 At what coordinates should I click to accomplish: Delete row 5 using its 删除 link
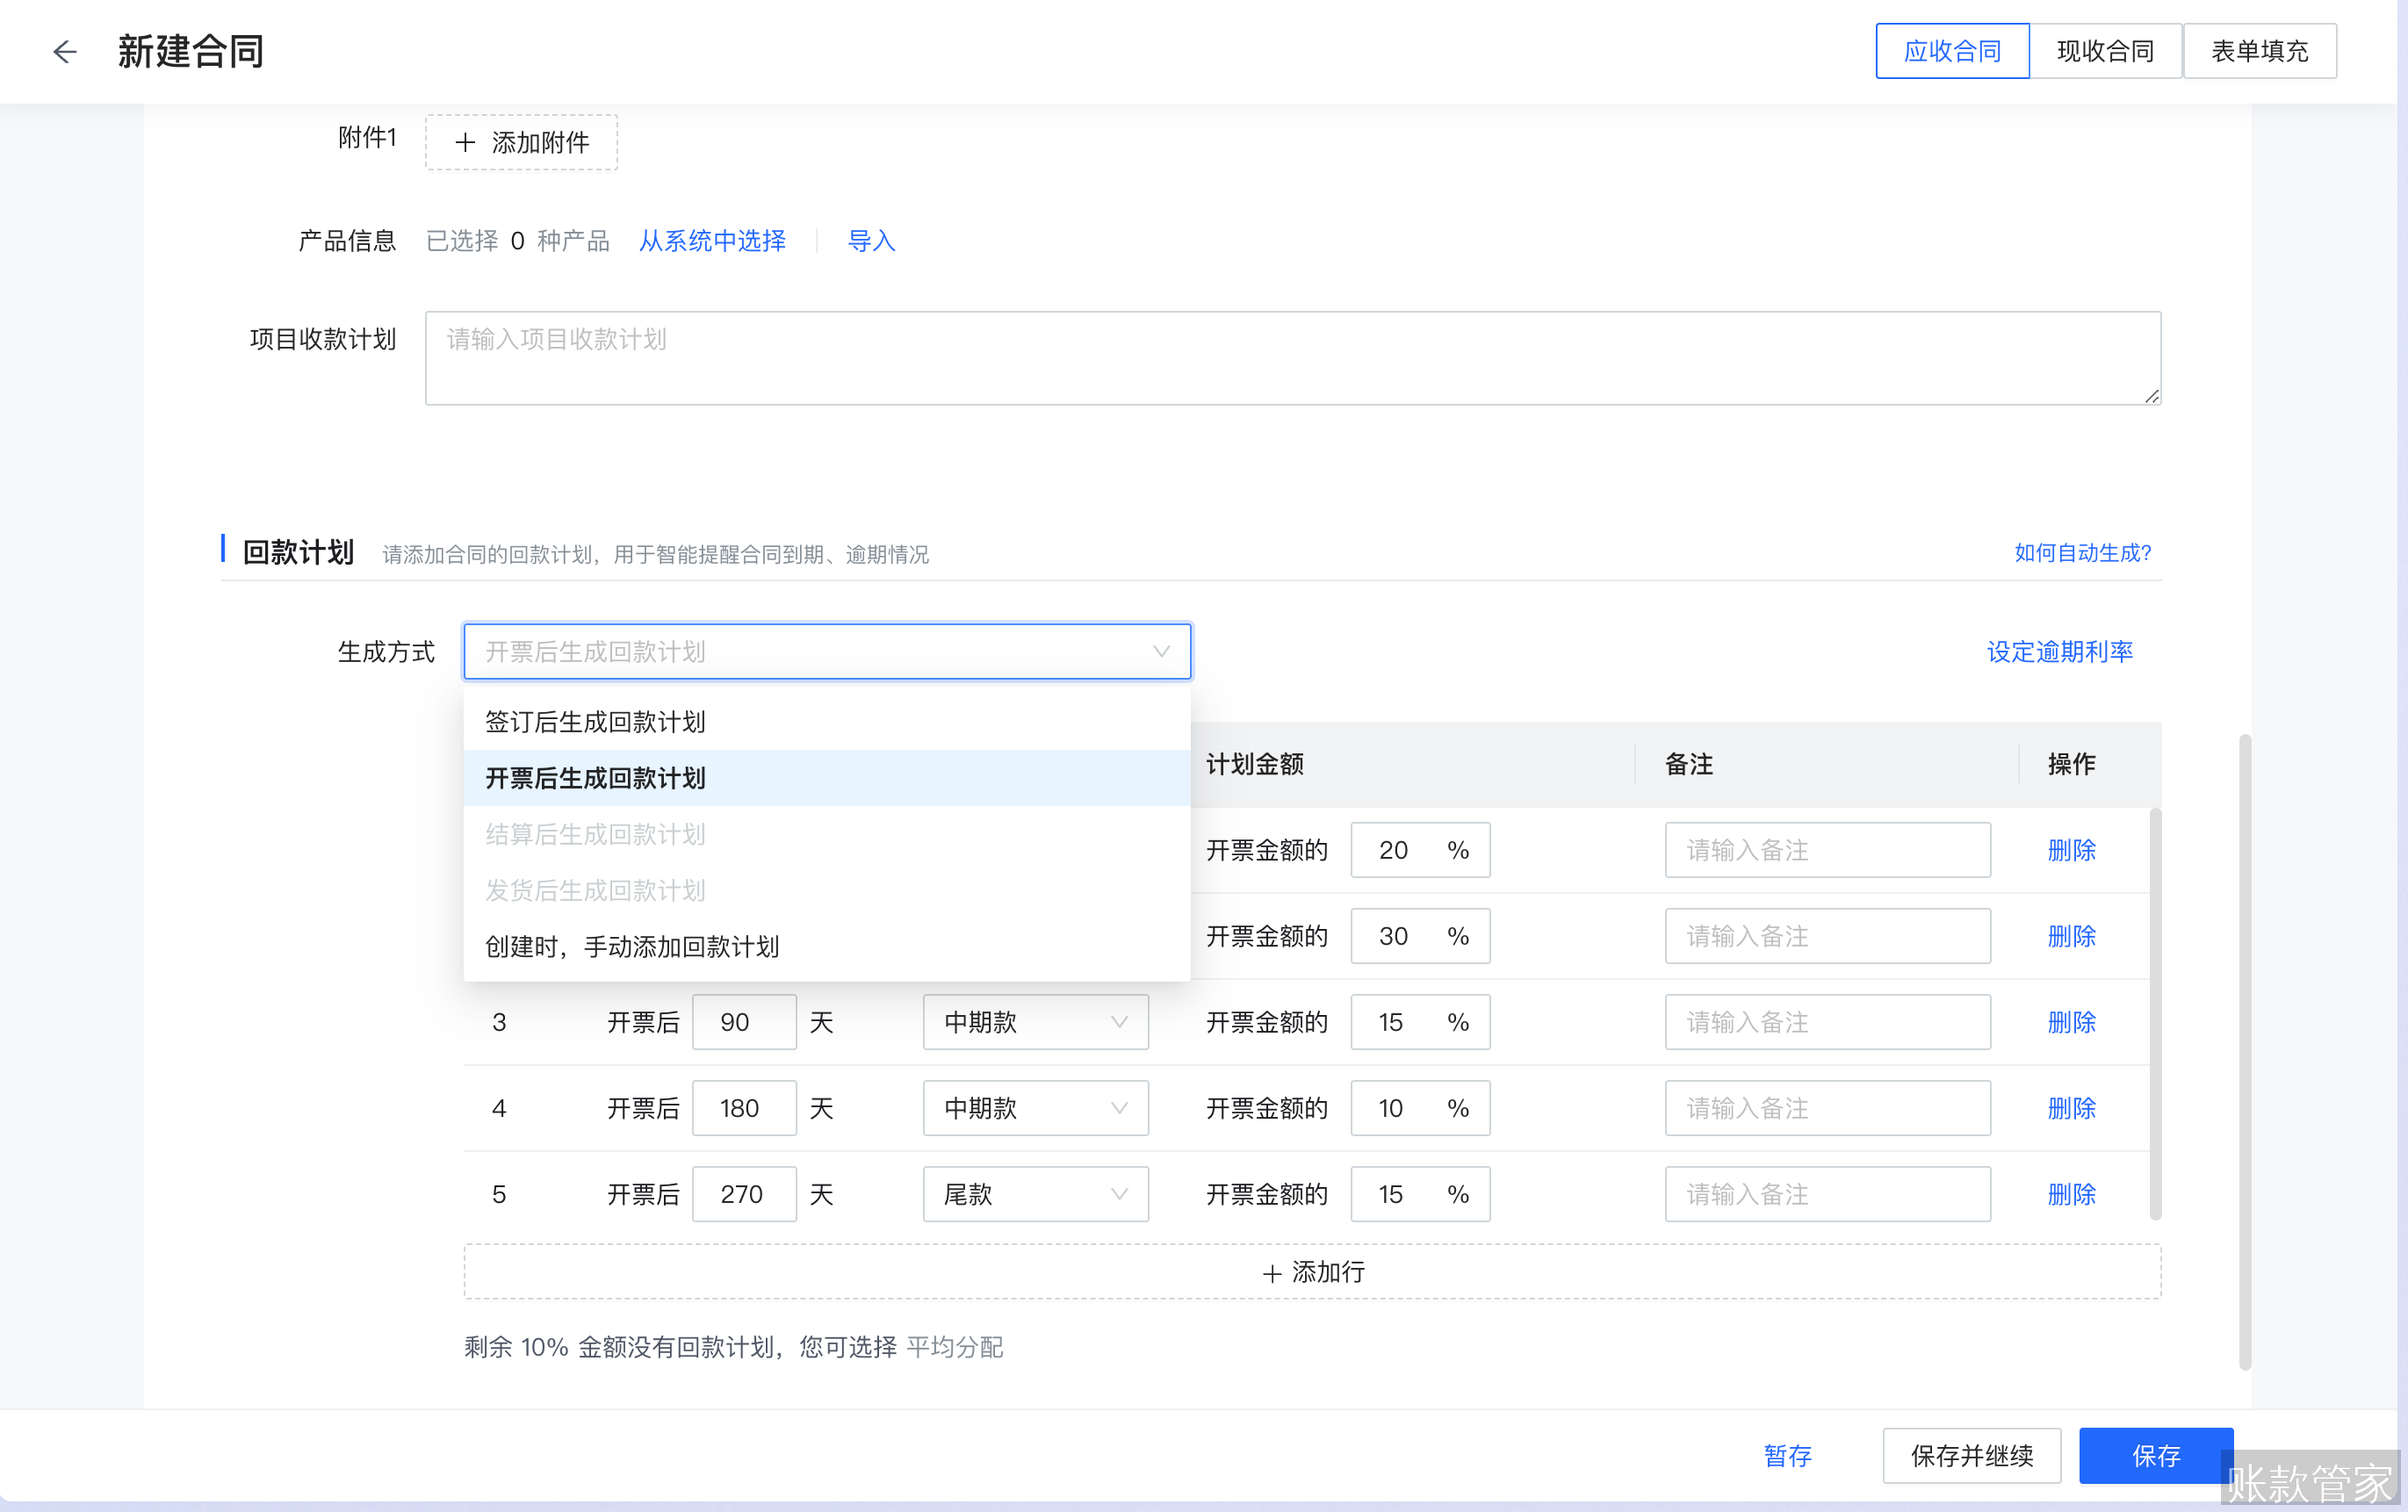(2071, 1194)
